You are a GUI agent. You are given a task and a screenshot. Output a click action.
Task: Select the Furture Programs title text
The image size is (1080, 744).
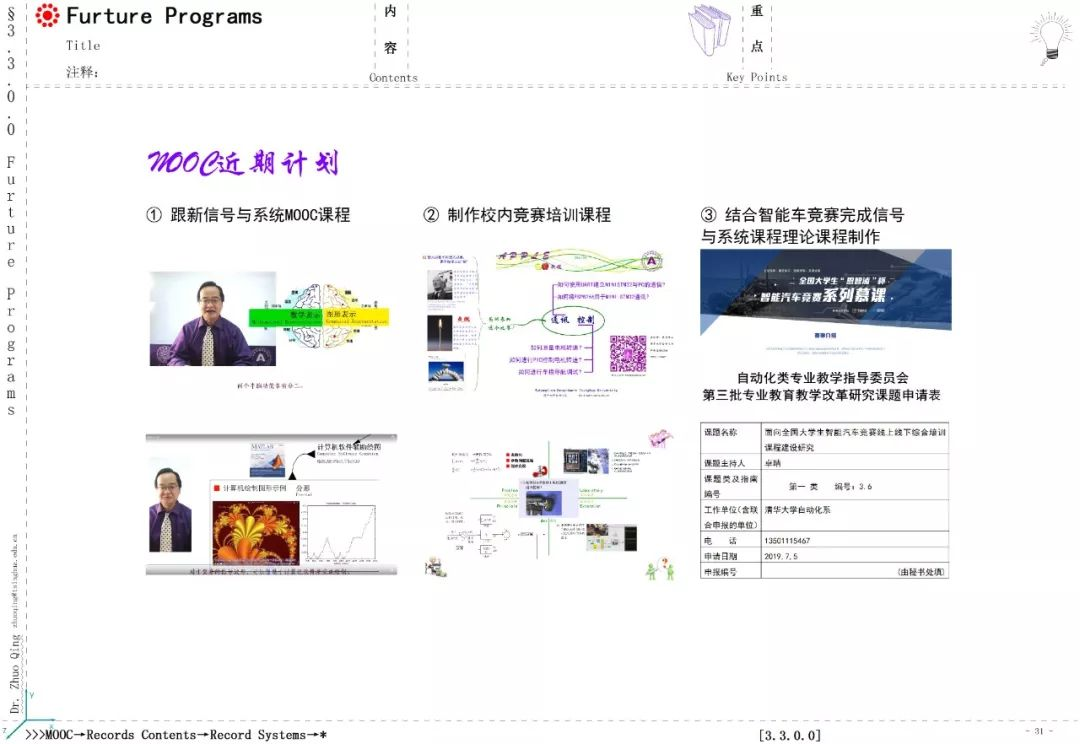pyautogui.click(x=164, y=16)
